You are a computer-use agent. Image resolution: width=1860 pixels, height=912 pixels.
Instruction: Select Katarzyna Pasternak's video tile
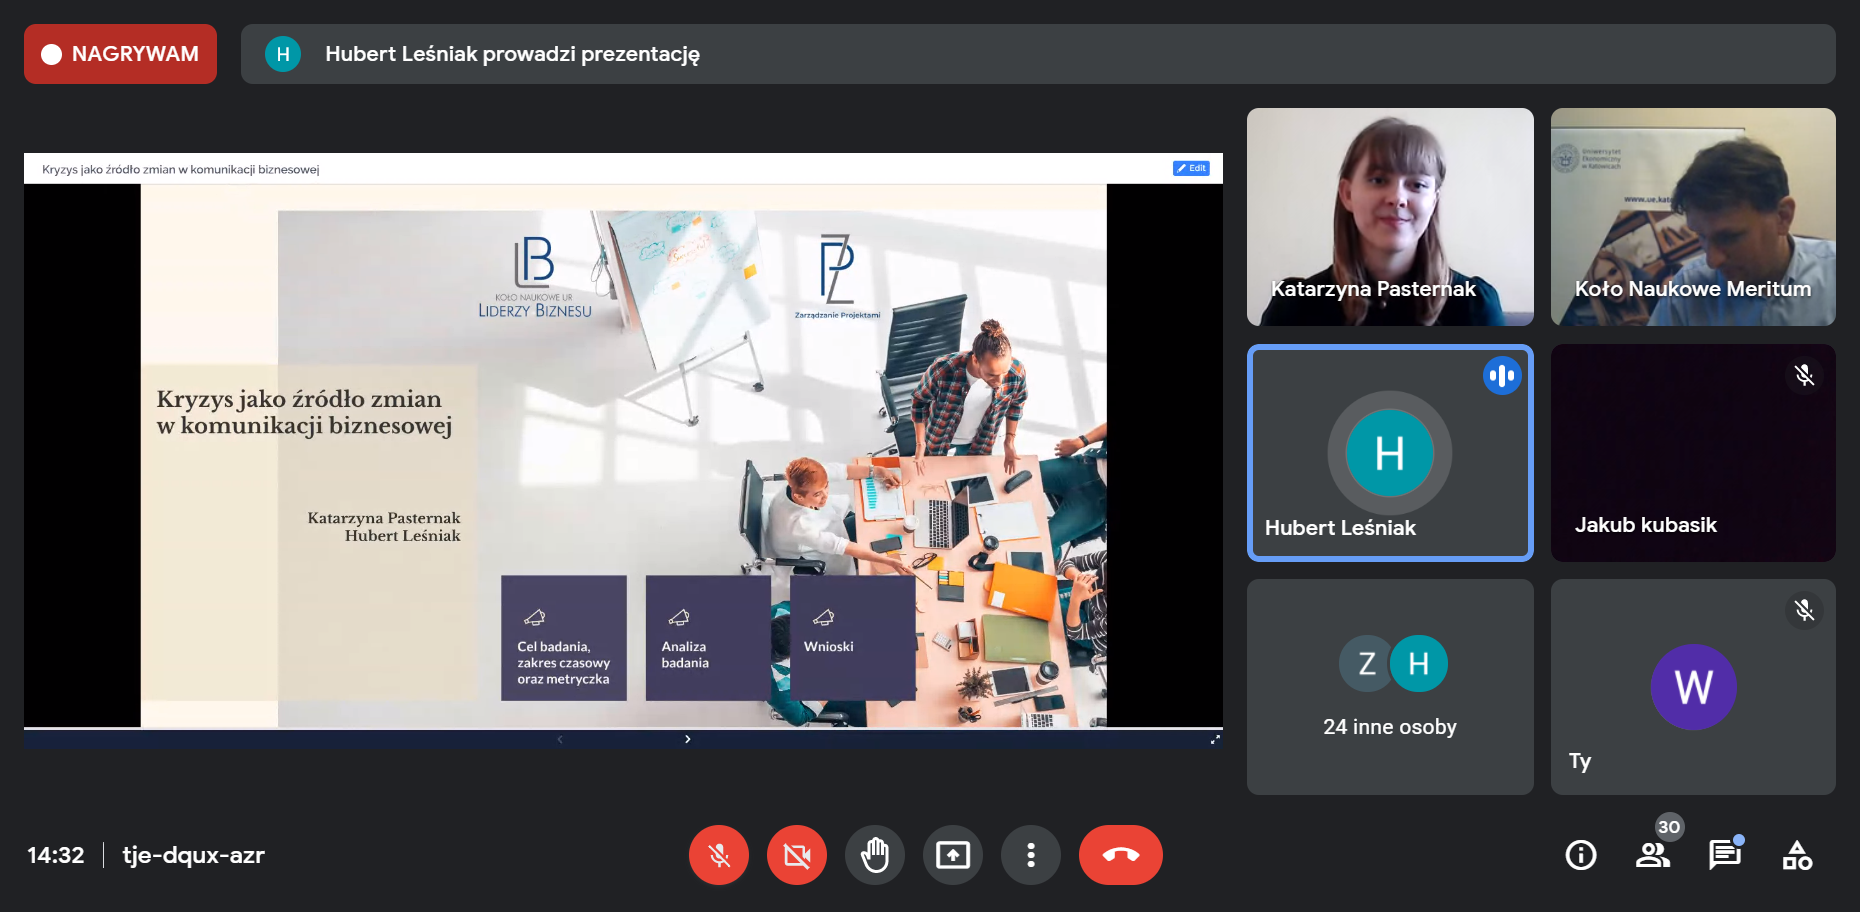pyautogui.click(x=1389, y=216)
